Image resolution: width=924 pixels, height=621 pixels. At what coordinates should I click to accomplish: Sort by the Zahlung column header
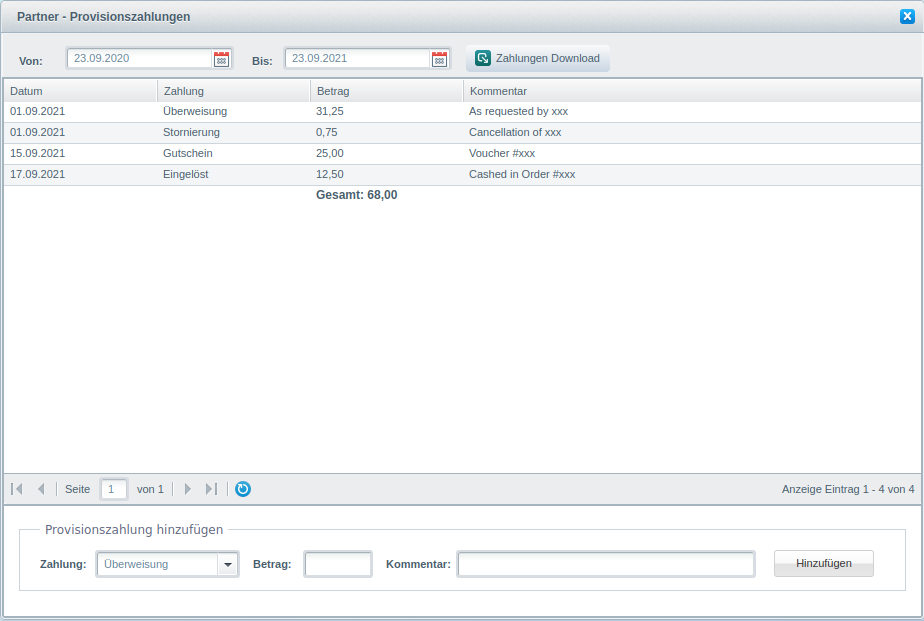coord(233,91)
